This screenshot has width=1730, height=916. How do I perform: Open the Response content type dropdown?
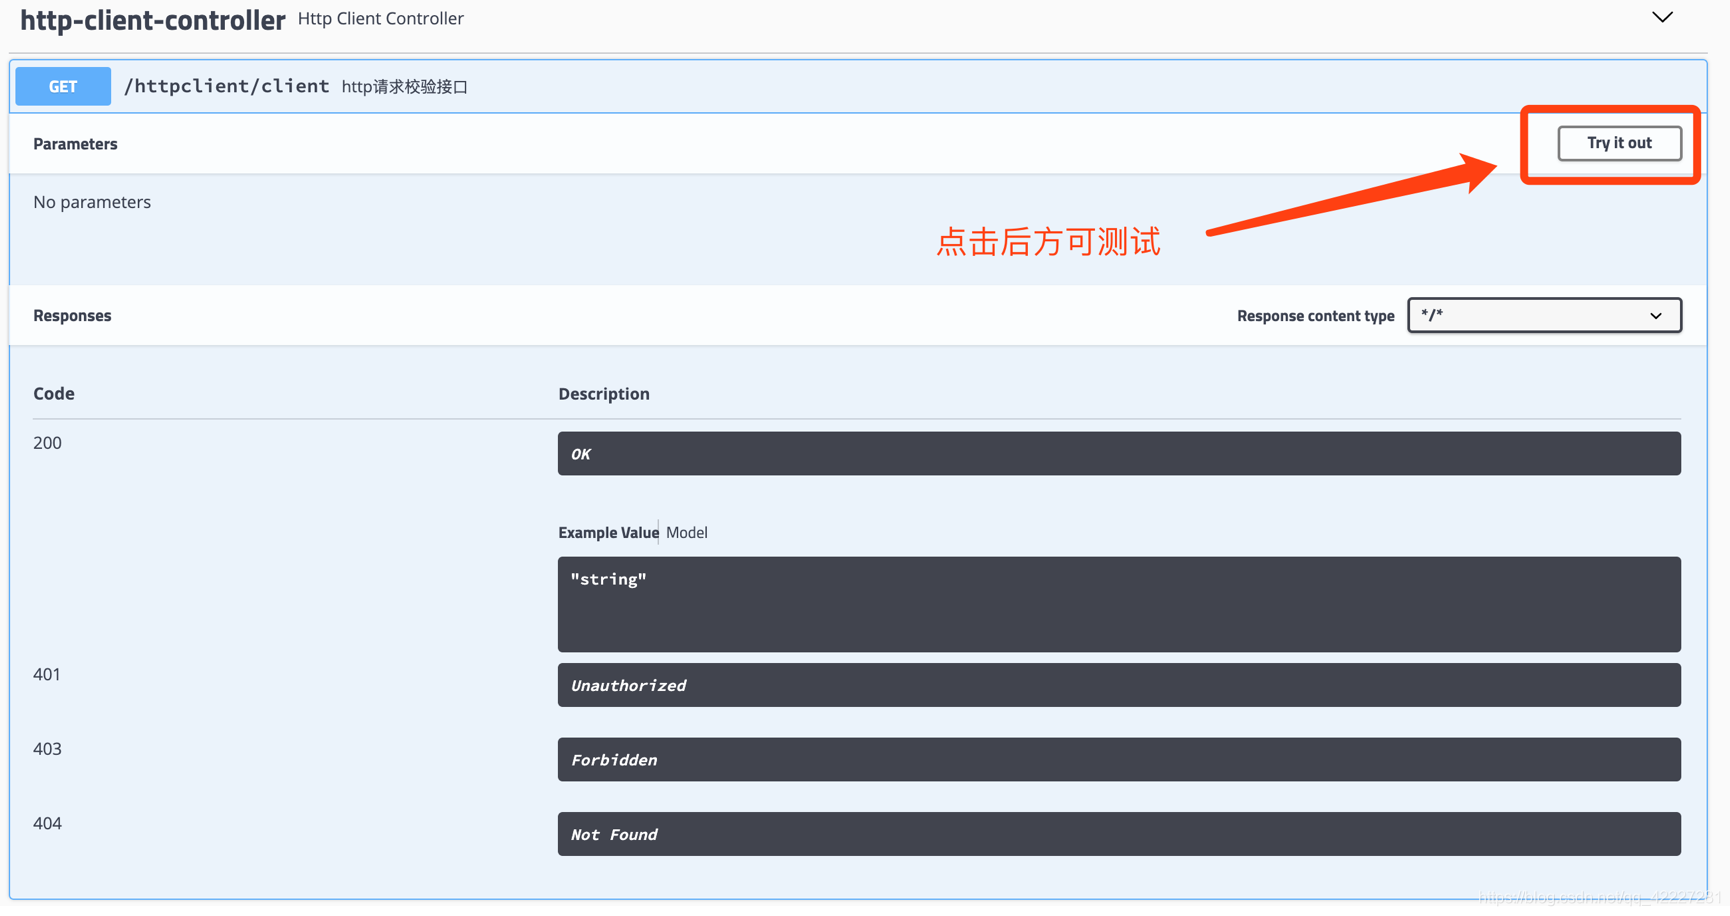(1543, 315)
